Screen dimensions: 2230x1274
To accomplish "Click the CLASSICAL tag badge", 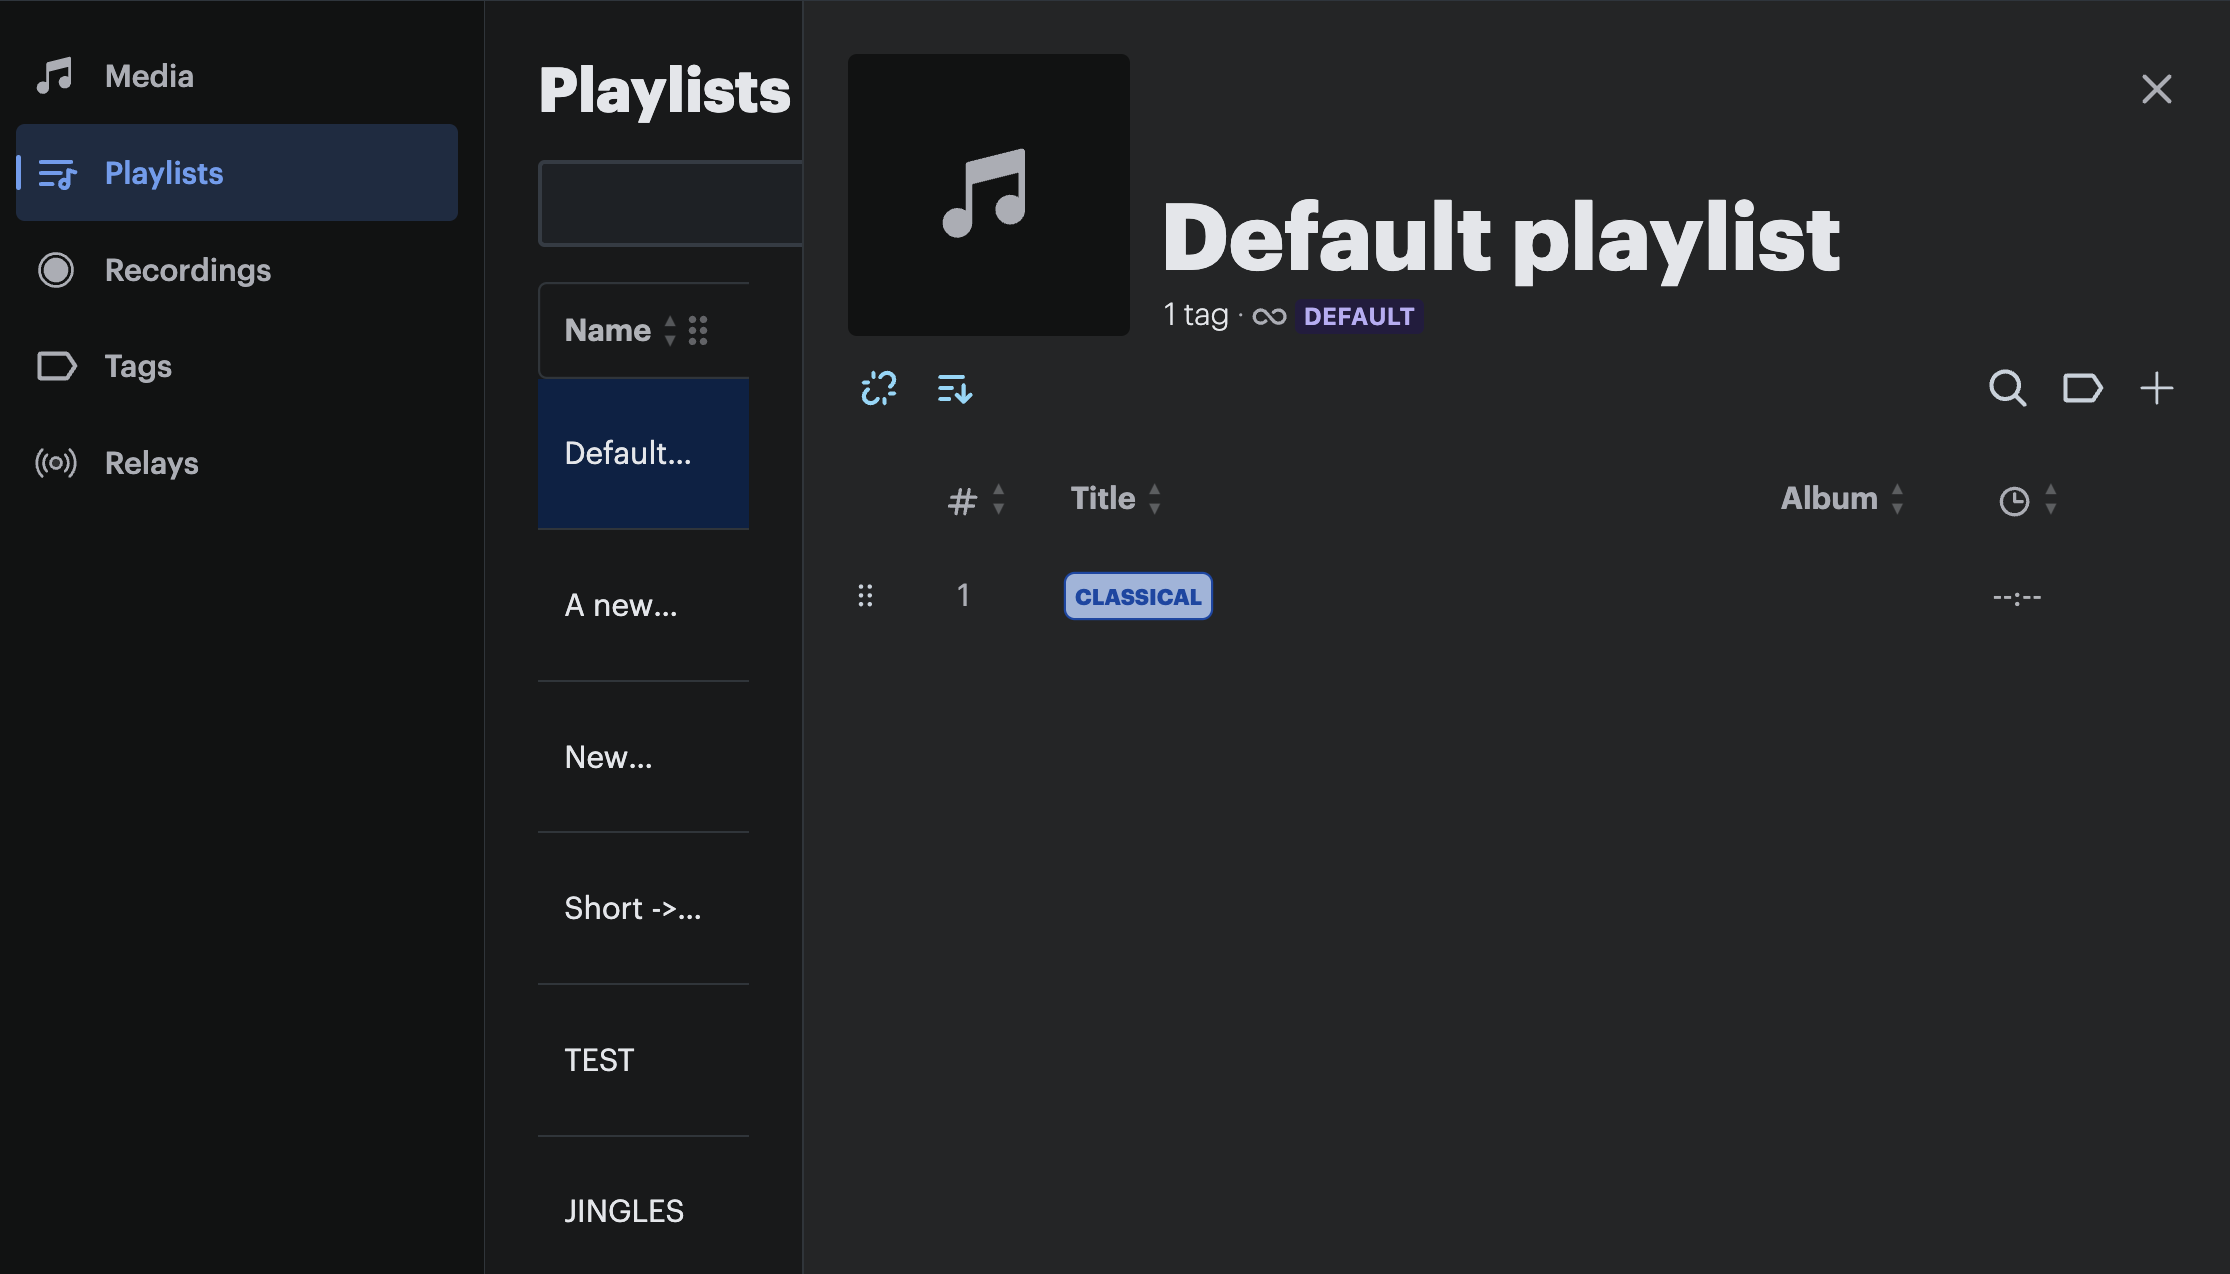I will (x=1137, y=596).
